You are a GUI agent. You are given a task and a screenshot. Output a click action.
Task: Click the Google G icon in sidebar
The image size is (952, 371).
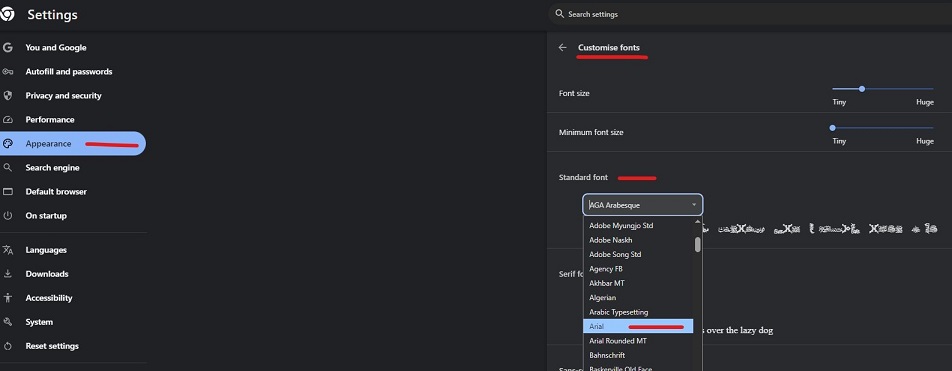tap(7, 47)
